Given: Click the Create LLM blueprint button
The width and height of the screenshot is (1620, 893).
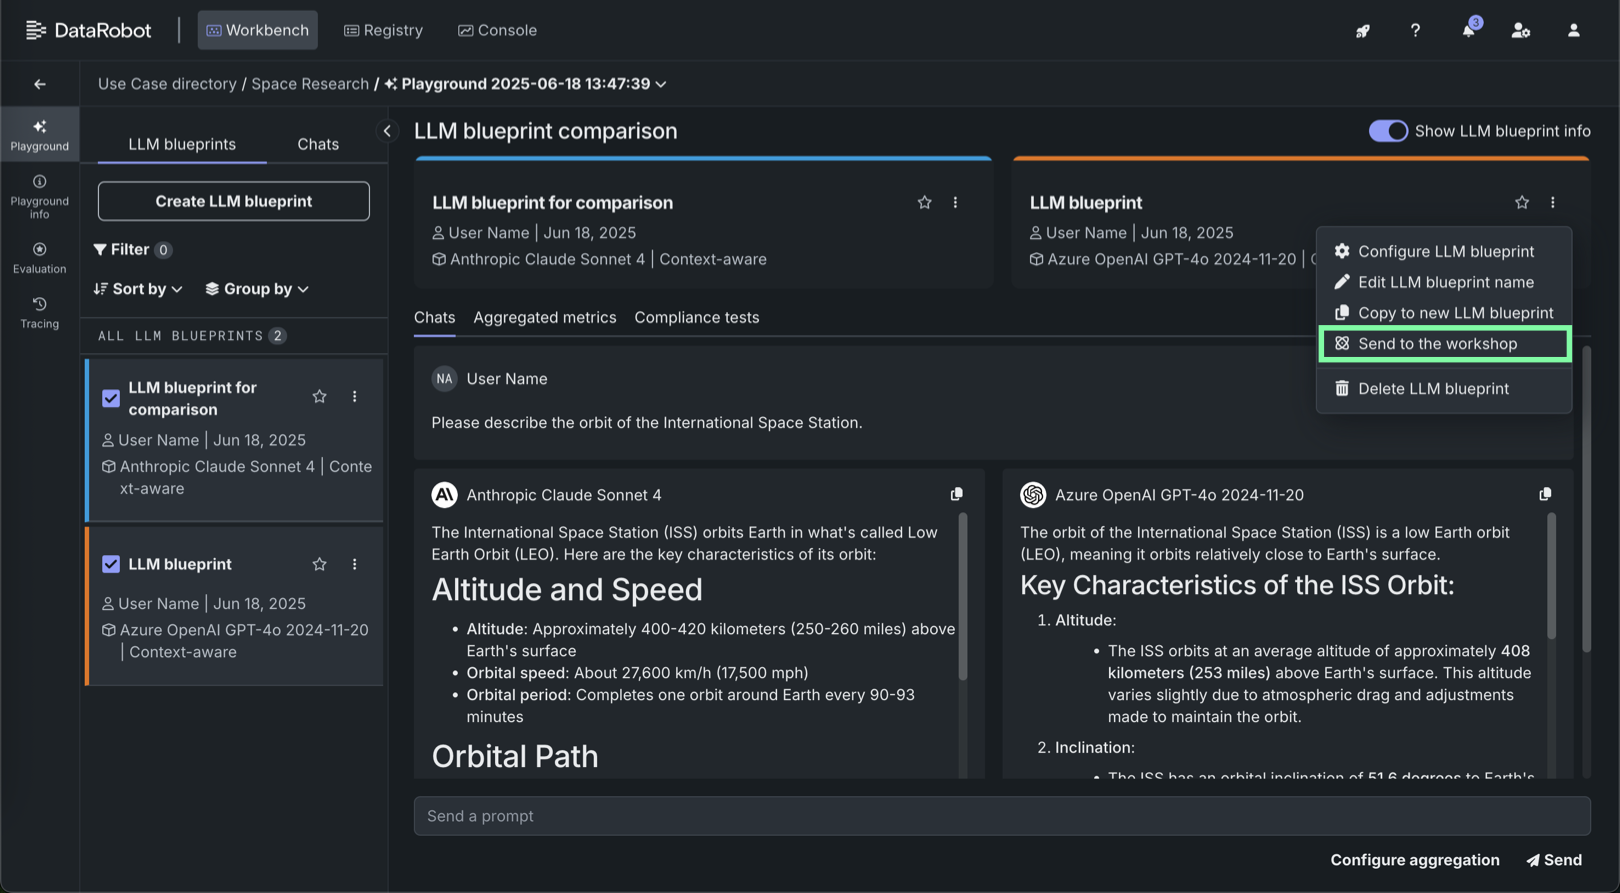Looking at the screenshot, I should click(x=233, y=201).
